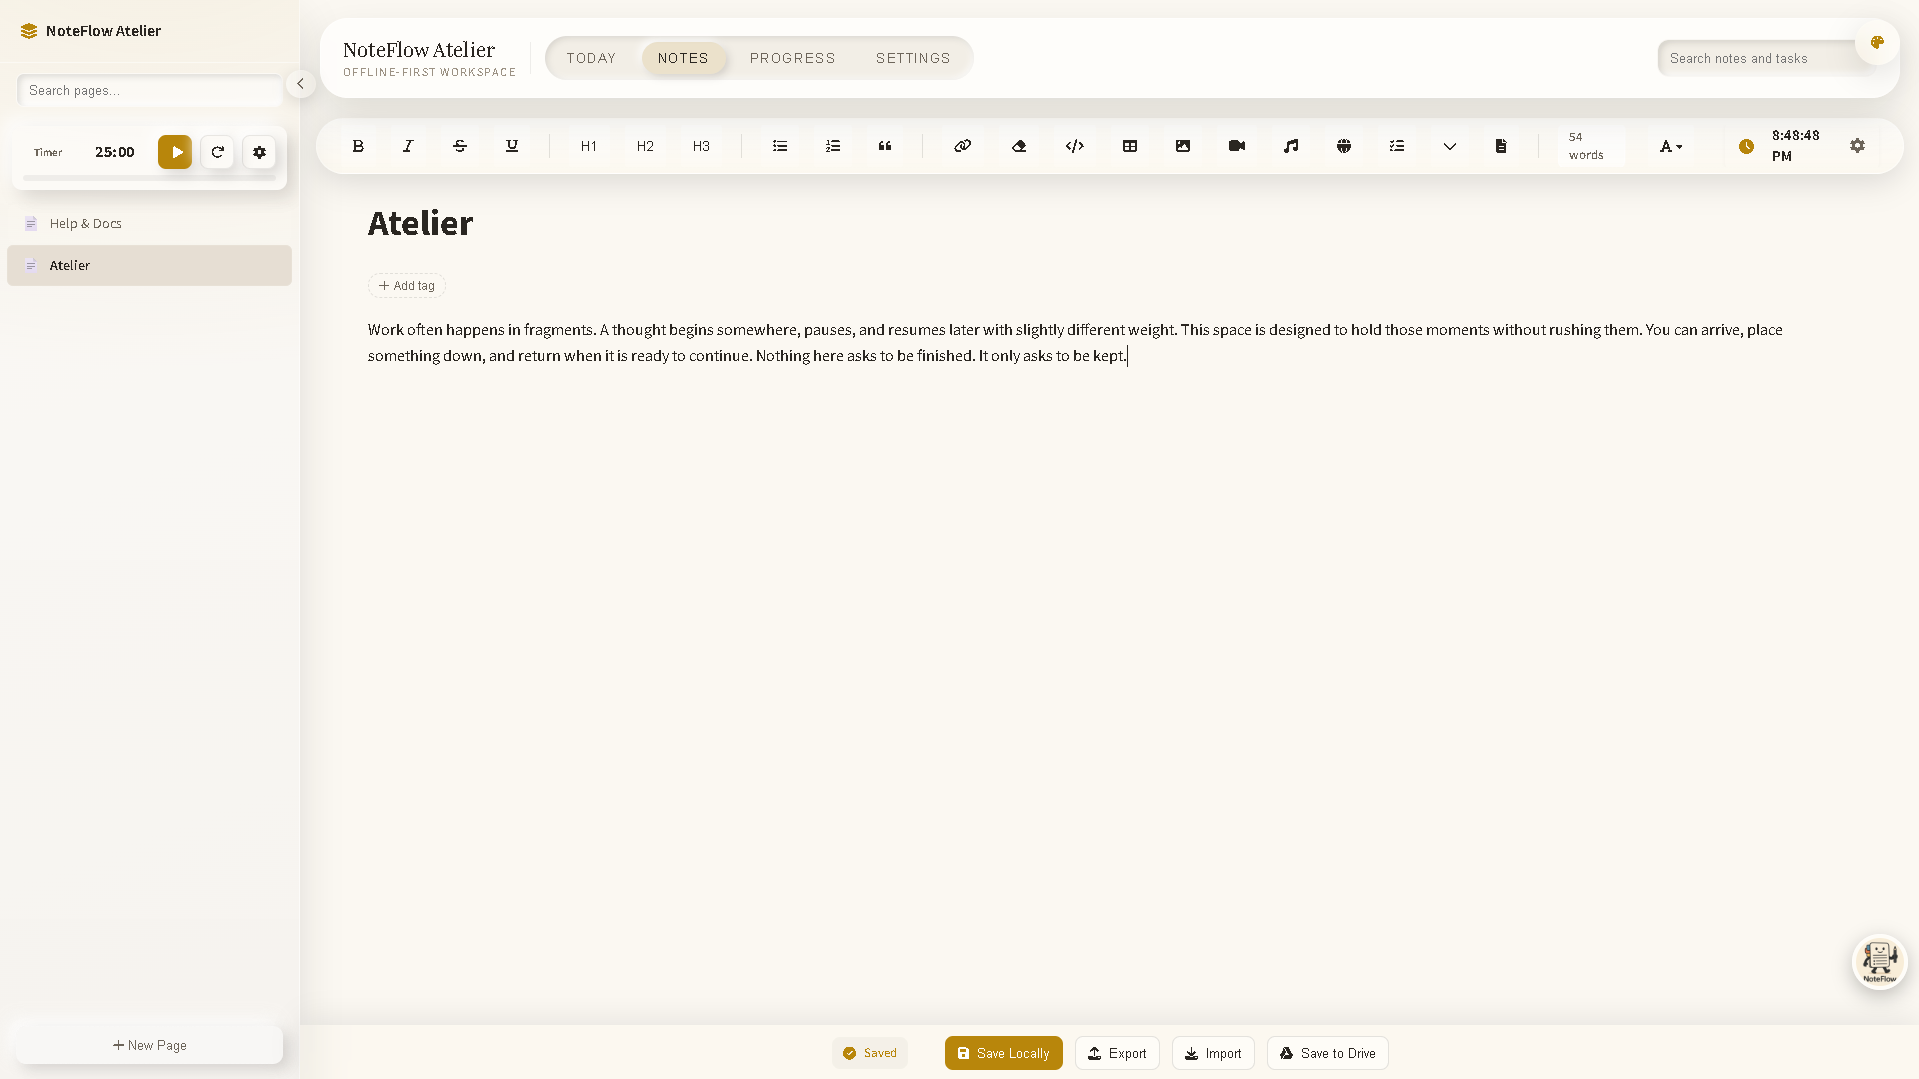Open the font style dropdown
Viewport: 1919px width, 1079px height.
(x=1669, y=146)
